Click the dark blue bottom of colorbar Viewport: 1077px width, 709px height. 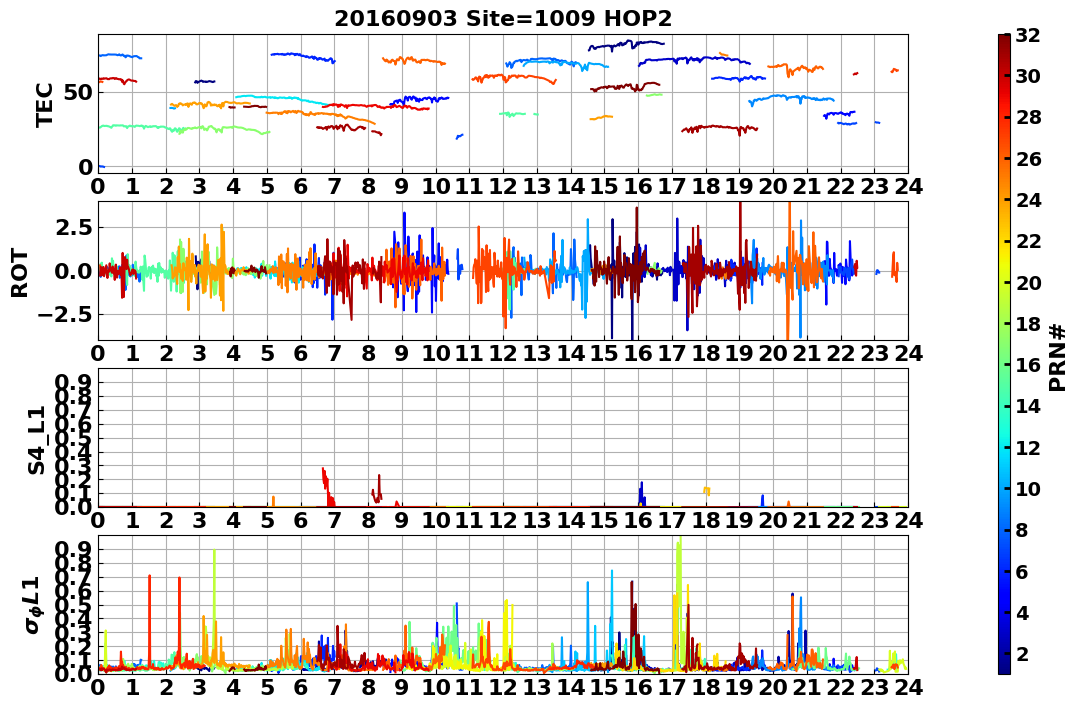[1004, 666]
